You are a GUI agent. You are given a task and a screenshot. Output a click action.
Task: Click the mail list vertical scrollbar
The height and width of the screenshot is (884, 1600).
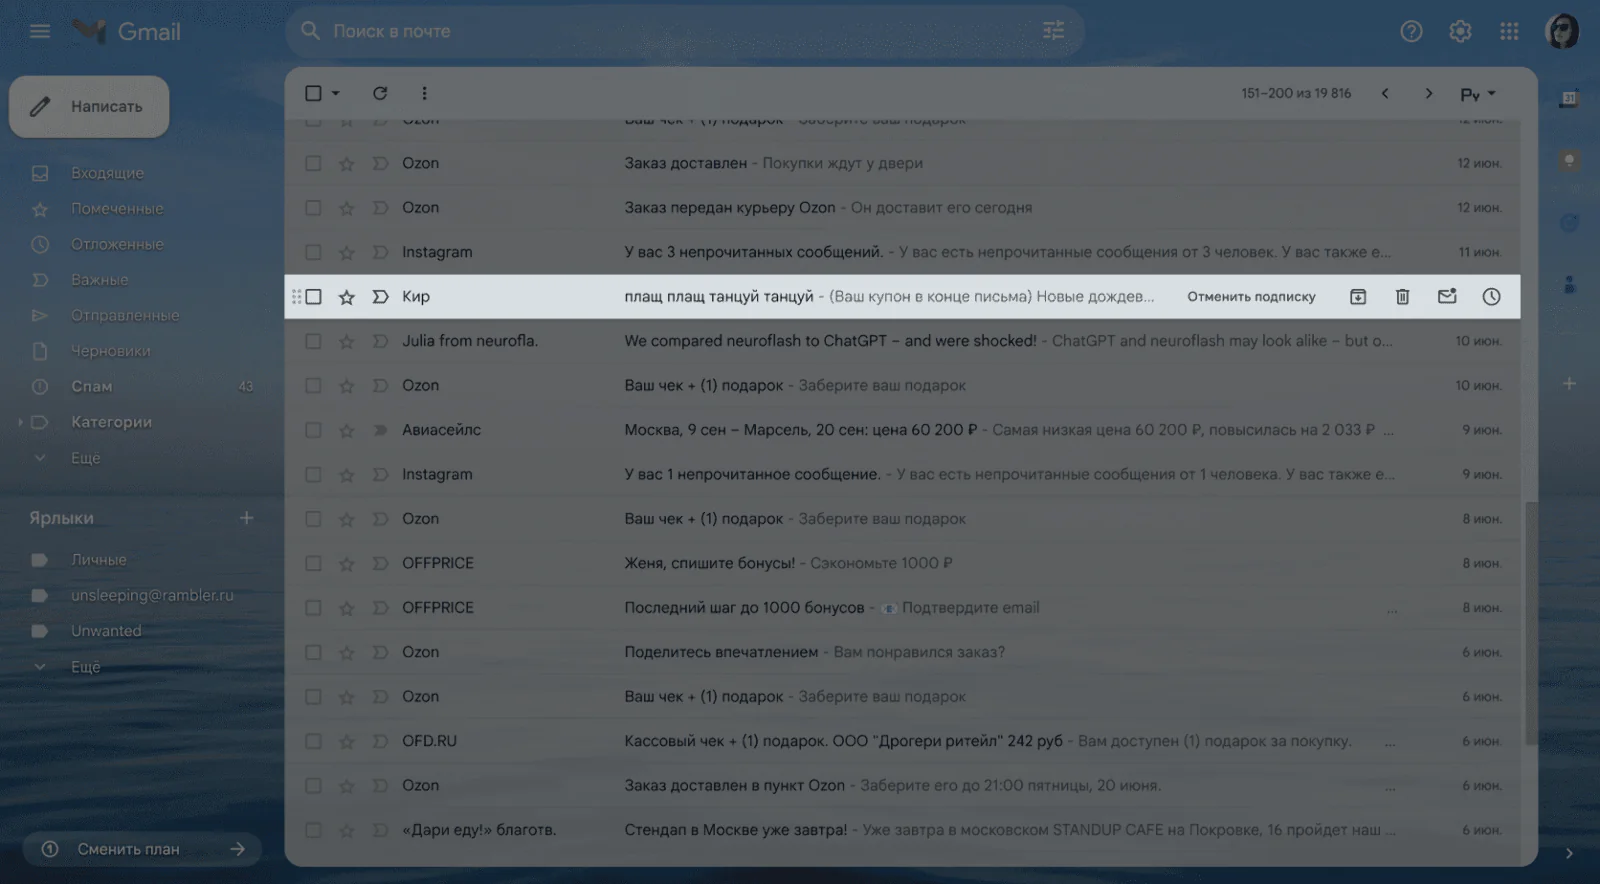point(1530,624)
